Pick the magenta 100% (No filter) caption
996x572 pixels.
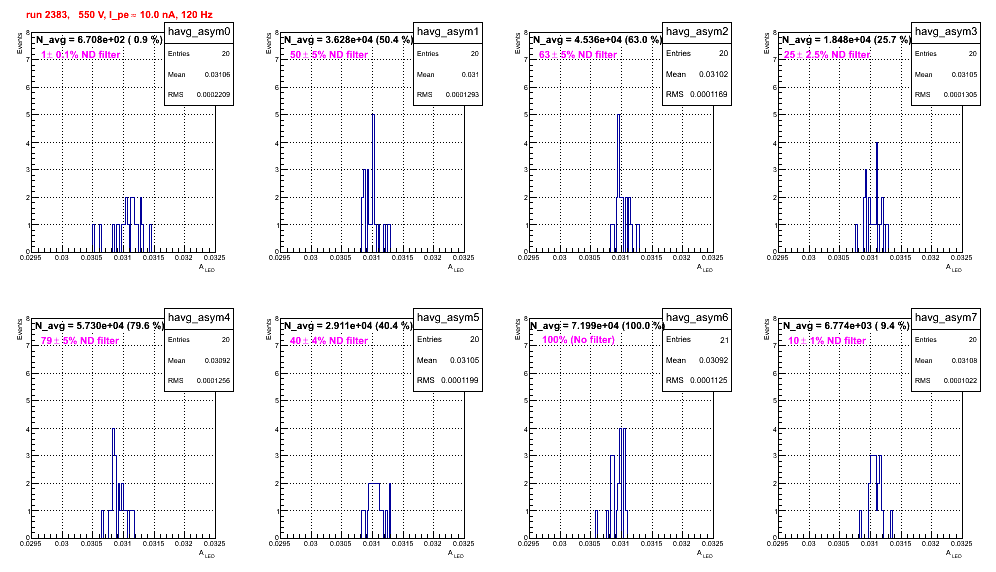coord(579,340)
